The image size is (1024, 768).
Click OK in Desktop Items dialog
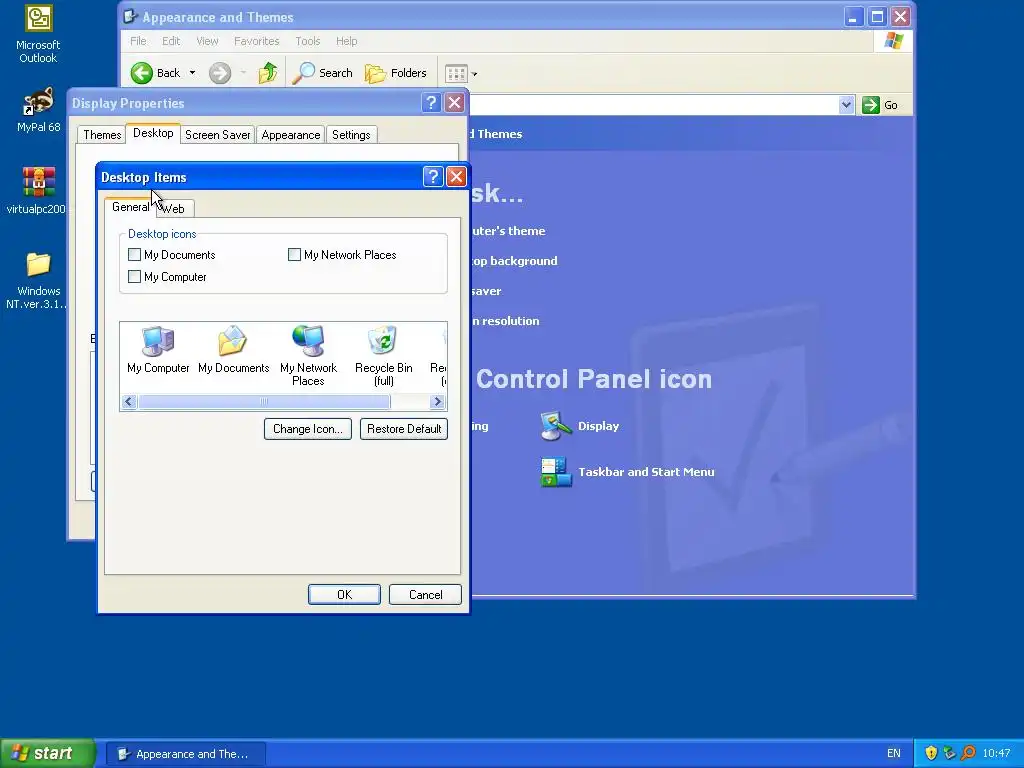(344, 594)
